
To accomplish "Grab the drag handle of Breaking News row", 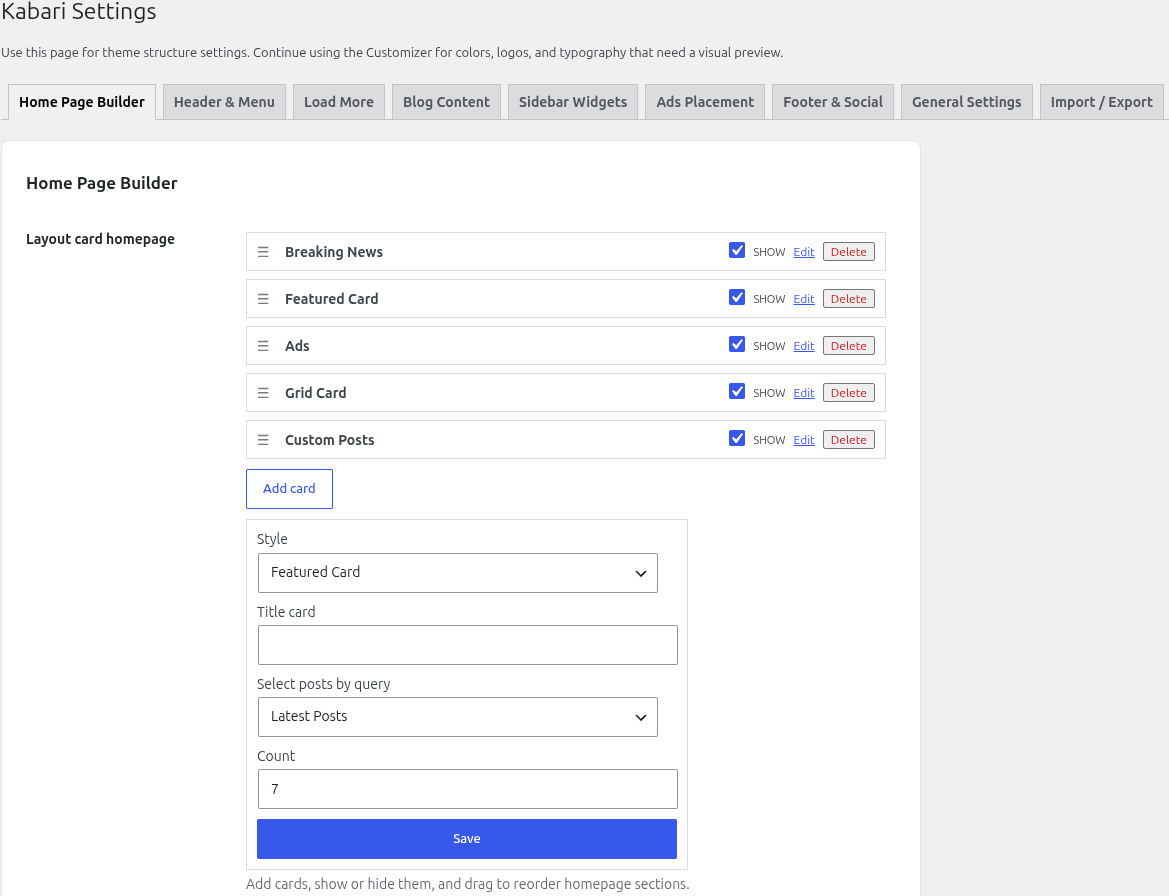I will 263,252.
